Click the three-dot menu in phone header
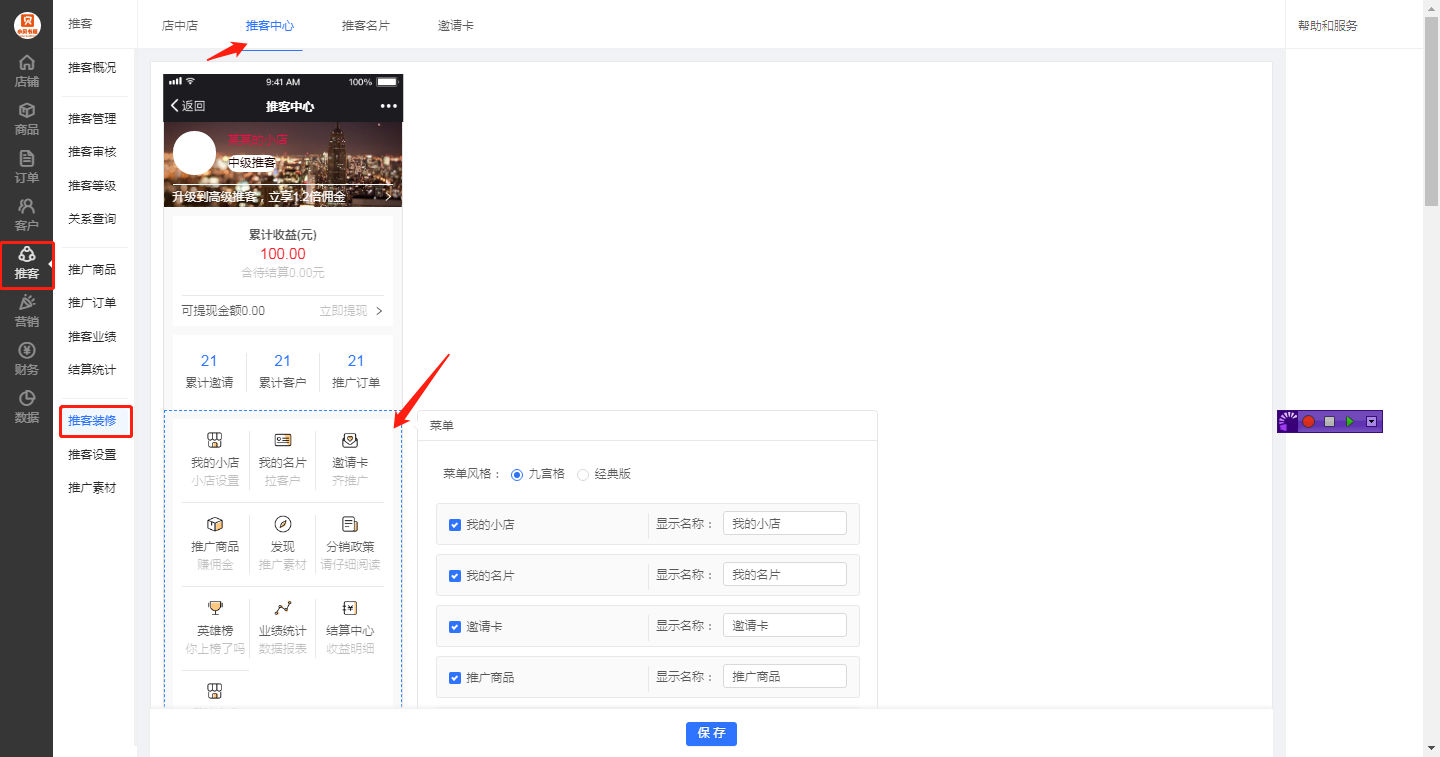 388,106
